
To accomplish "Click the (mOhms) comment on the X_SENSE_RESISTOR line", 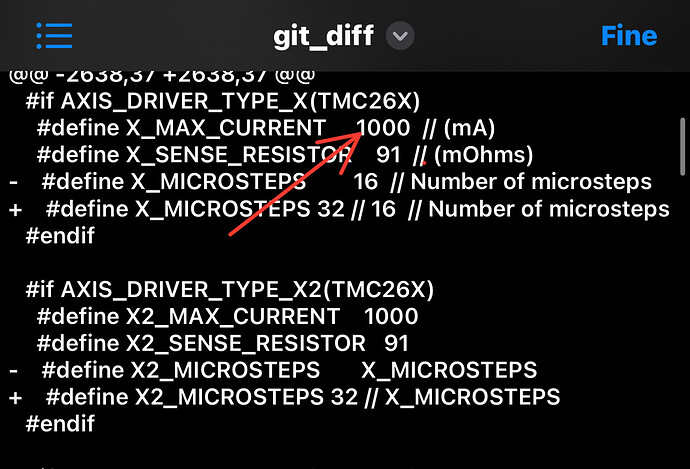I will pos(483,155).
